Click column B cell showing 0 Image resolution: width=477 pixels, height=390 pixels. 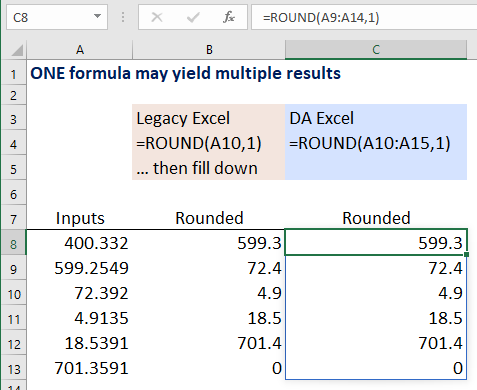pyautogui.click(x=209, y=368)
